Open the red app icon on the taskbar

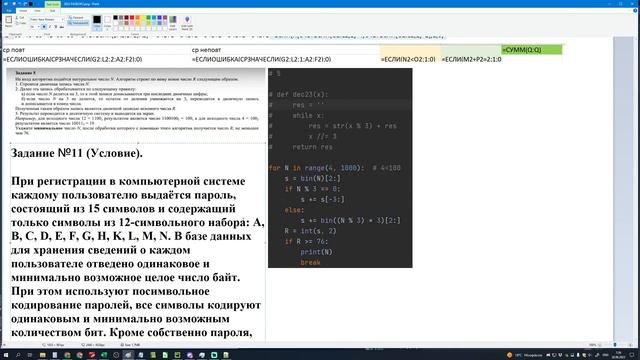point(91,355)
